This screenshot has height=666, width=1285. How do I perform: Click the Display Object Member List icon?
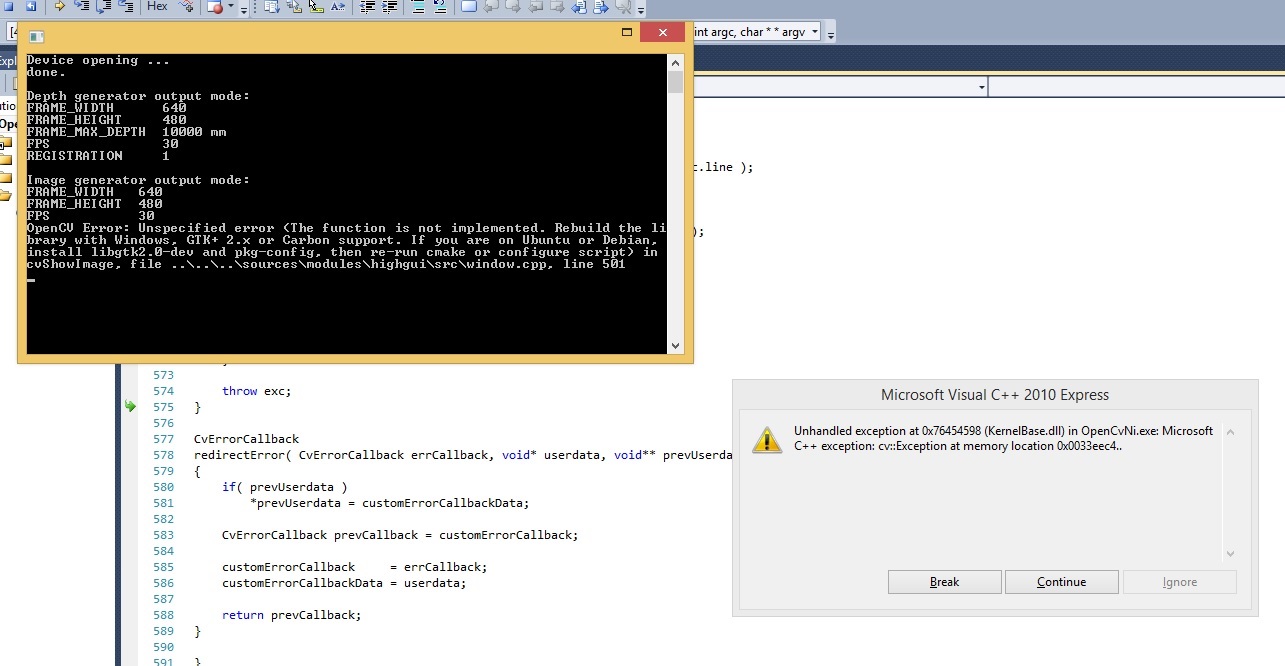pyautogui.click(x=271, y=6)
